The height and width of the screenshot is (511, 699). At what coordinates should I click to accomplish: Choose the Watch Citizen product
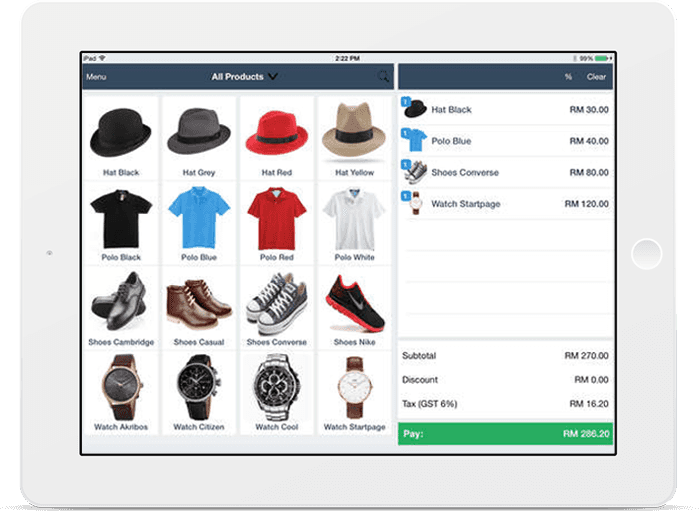pos(199,392)
